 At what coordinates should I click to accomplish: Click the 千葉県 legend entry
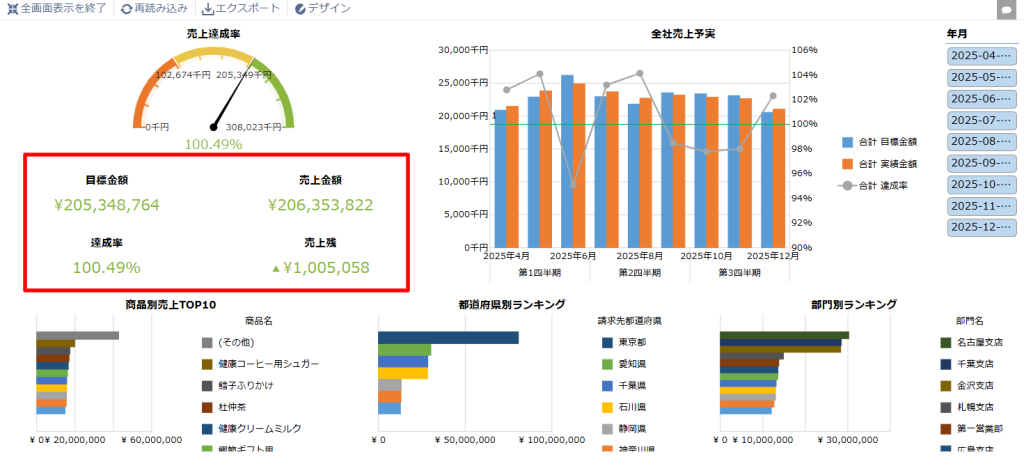coord(624,385)
